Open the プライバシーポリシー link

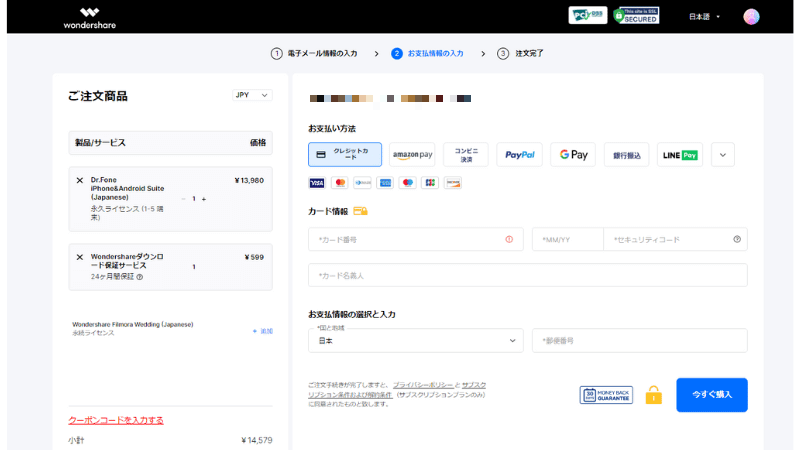[x=422, y=385]
